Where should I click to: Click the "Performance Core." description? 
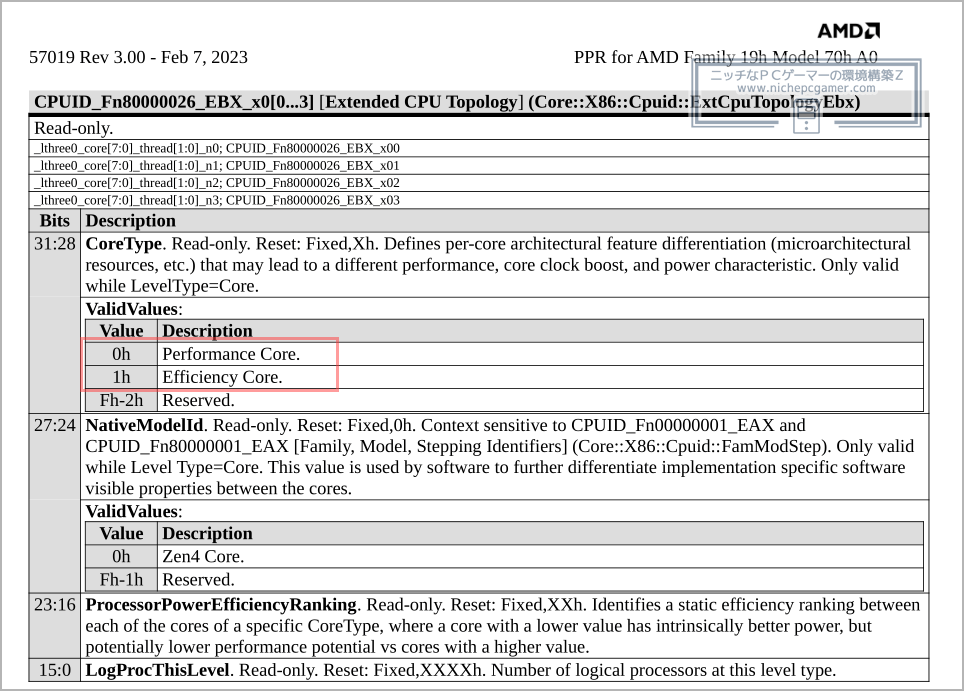tap(231, 354)
